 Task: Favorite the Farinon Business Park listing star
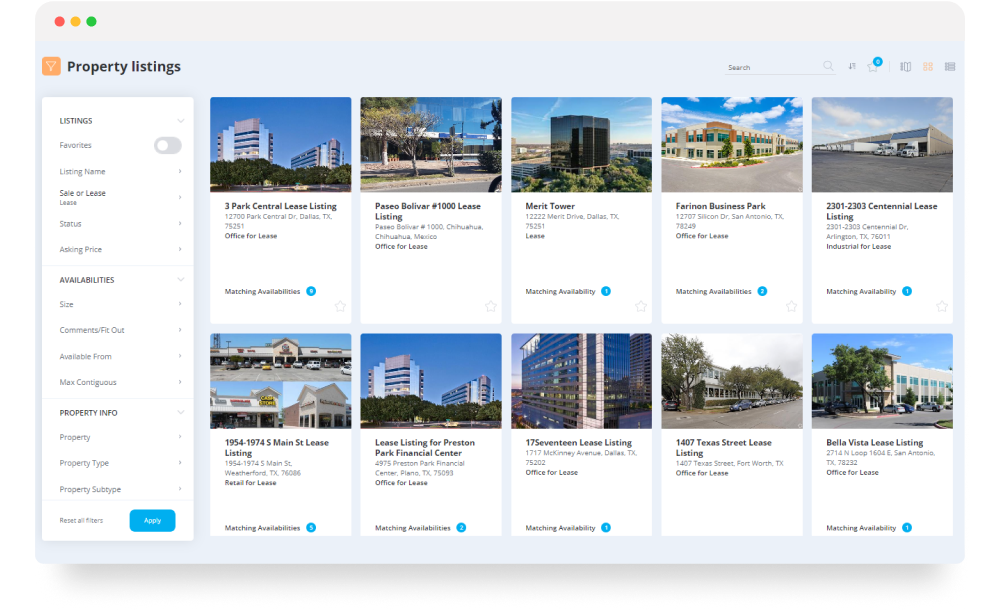791,306
